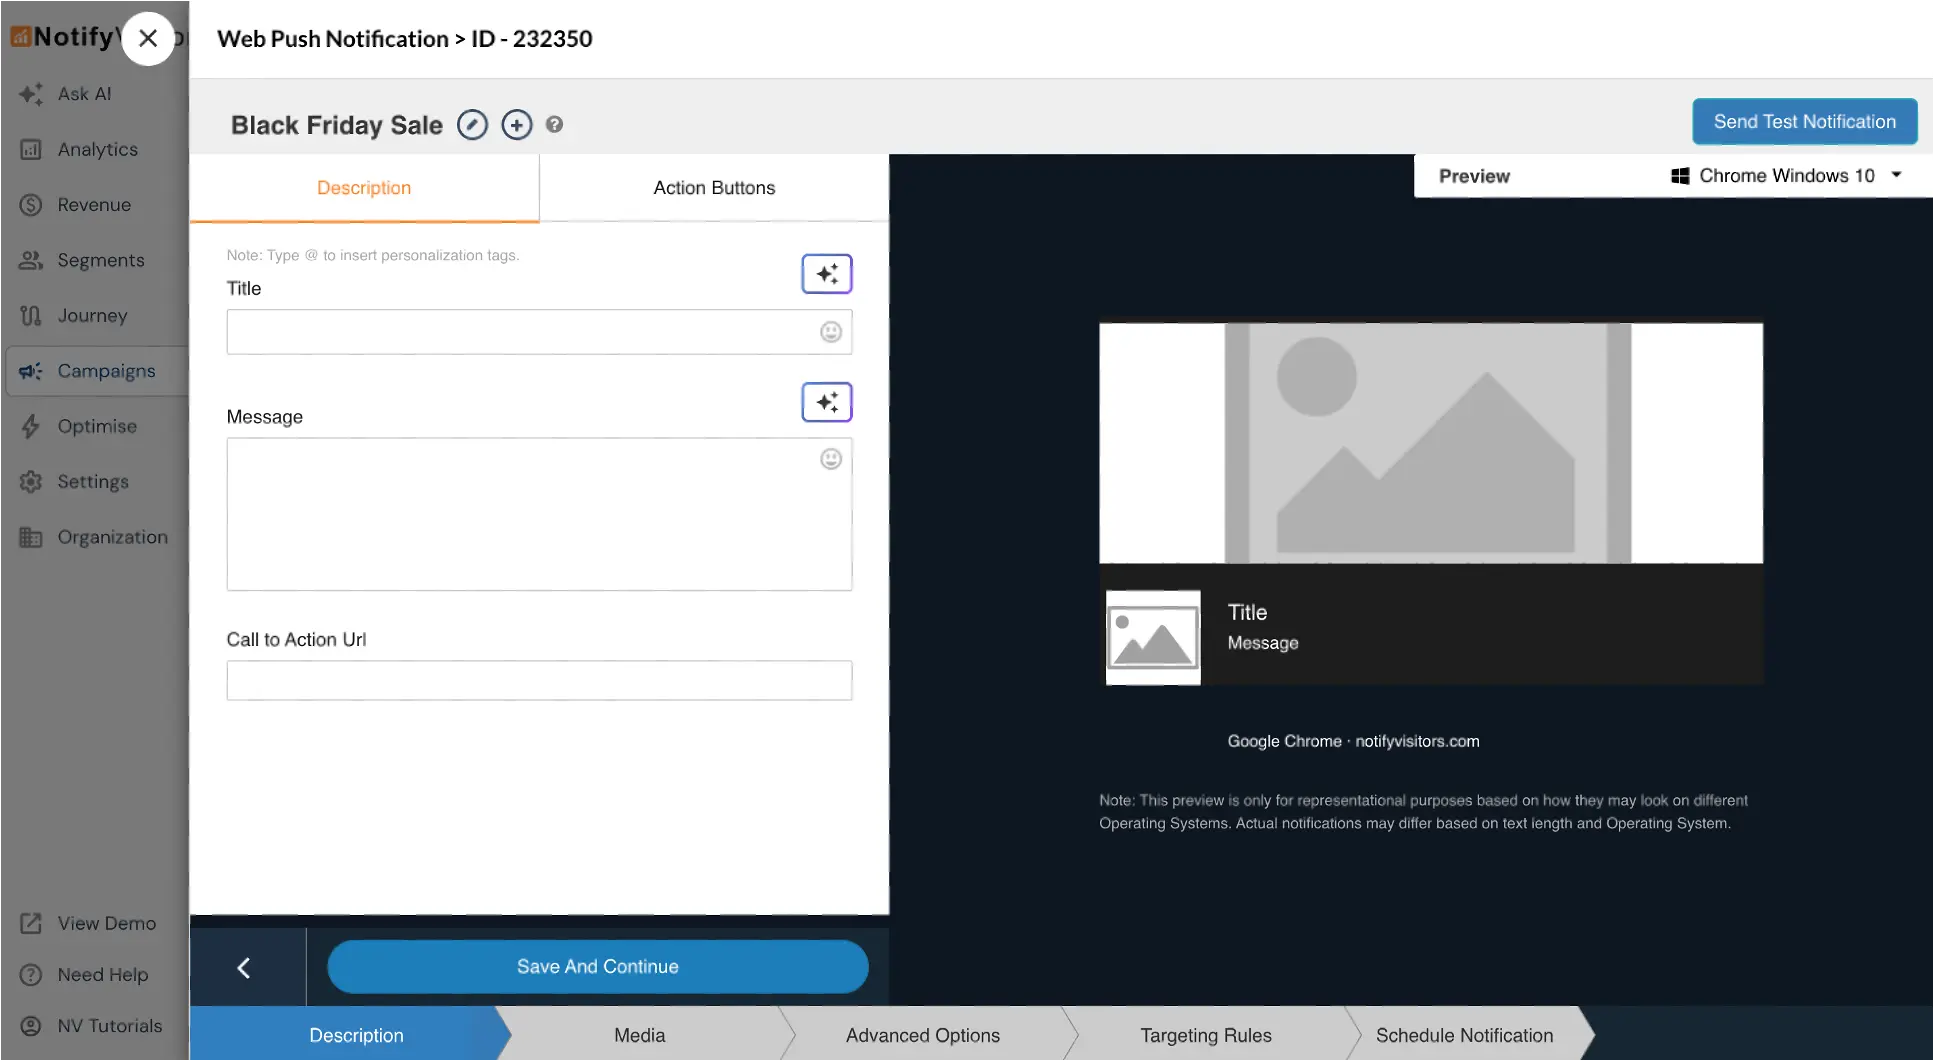Click the pencil edit icon beside Black Friday Sale

[x=472, y=125]
